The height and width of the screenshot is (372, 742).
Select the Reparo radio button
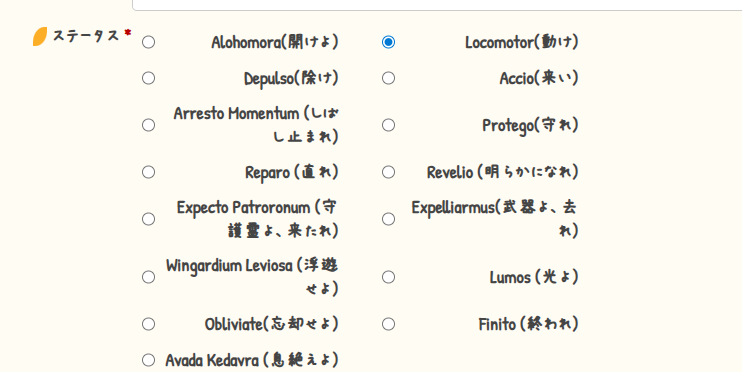[x=149, y=172]
